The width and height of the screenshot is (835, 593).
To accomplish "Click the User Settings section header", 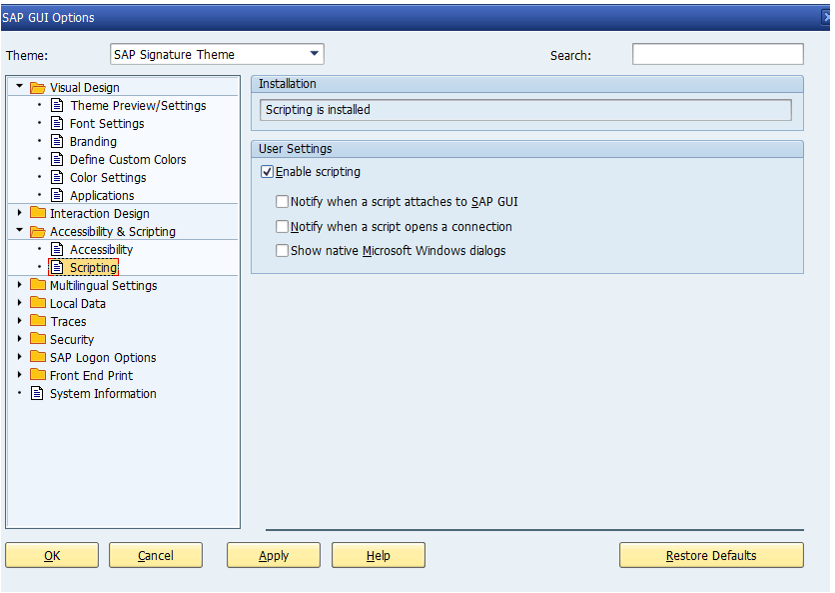I will coord(527,149).
